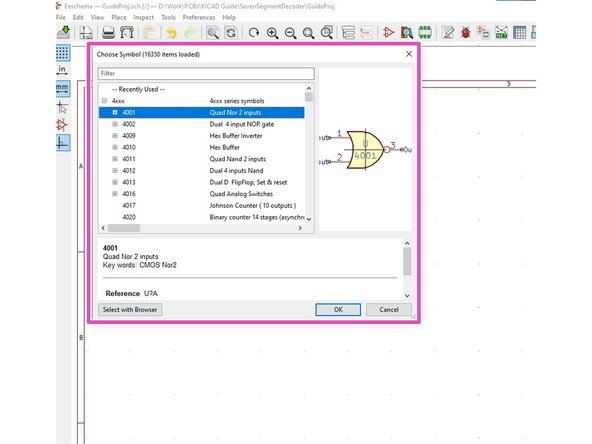Click the zoom to selection icon
592x444 pixels.
327,32
